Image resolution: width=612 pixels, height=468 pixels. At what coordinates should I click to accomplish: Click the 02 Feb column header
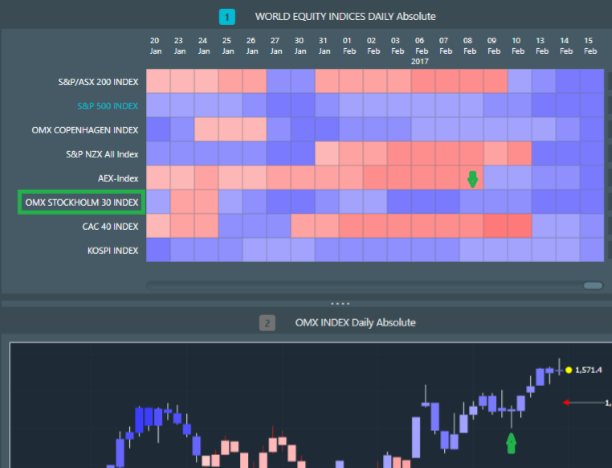[373, 46]
